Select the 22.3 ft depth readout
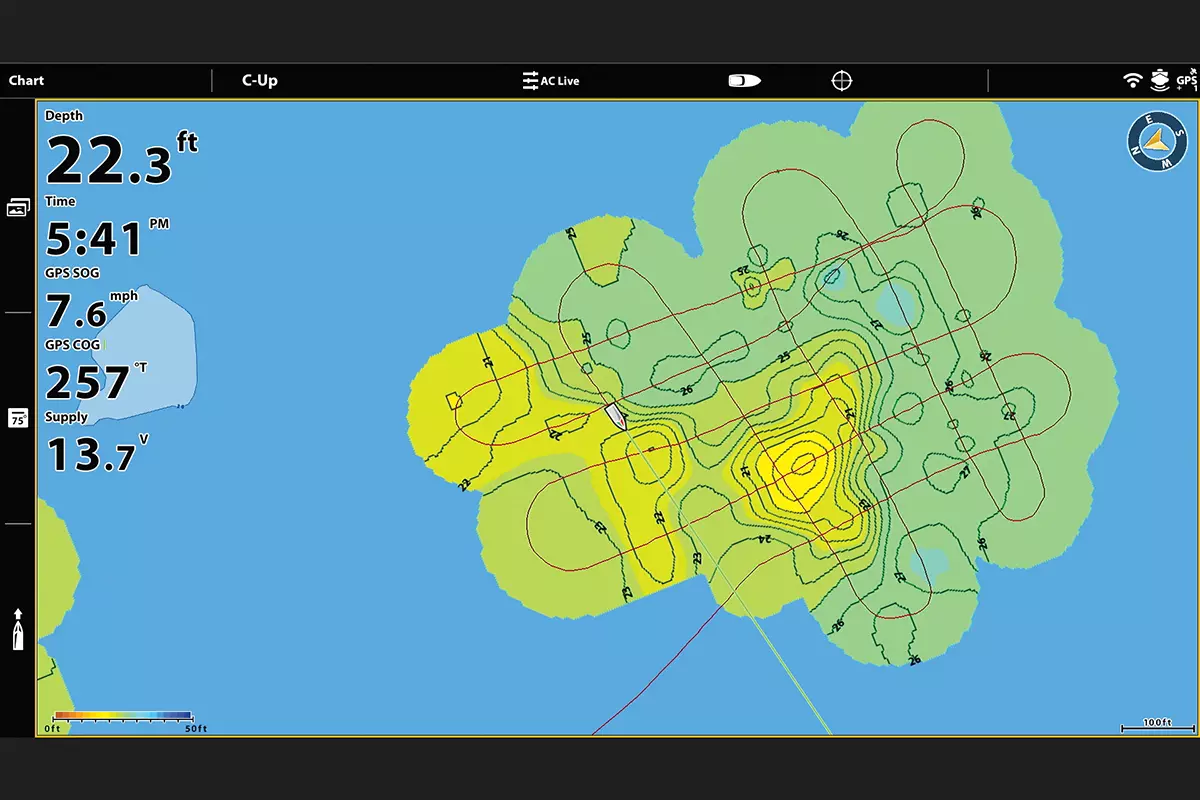 pyautogui.click(x=122, y=158)
